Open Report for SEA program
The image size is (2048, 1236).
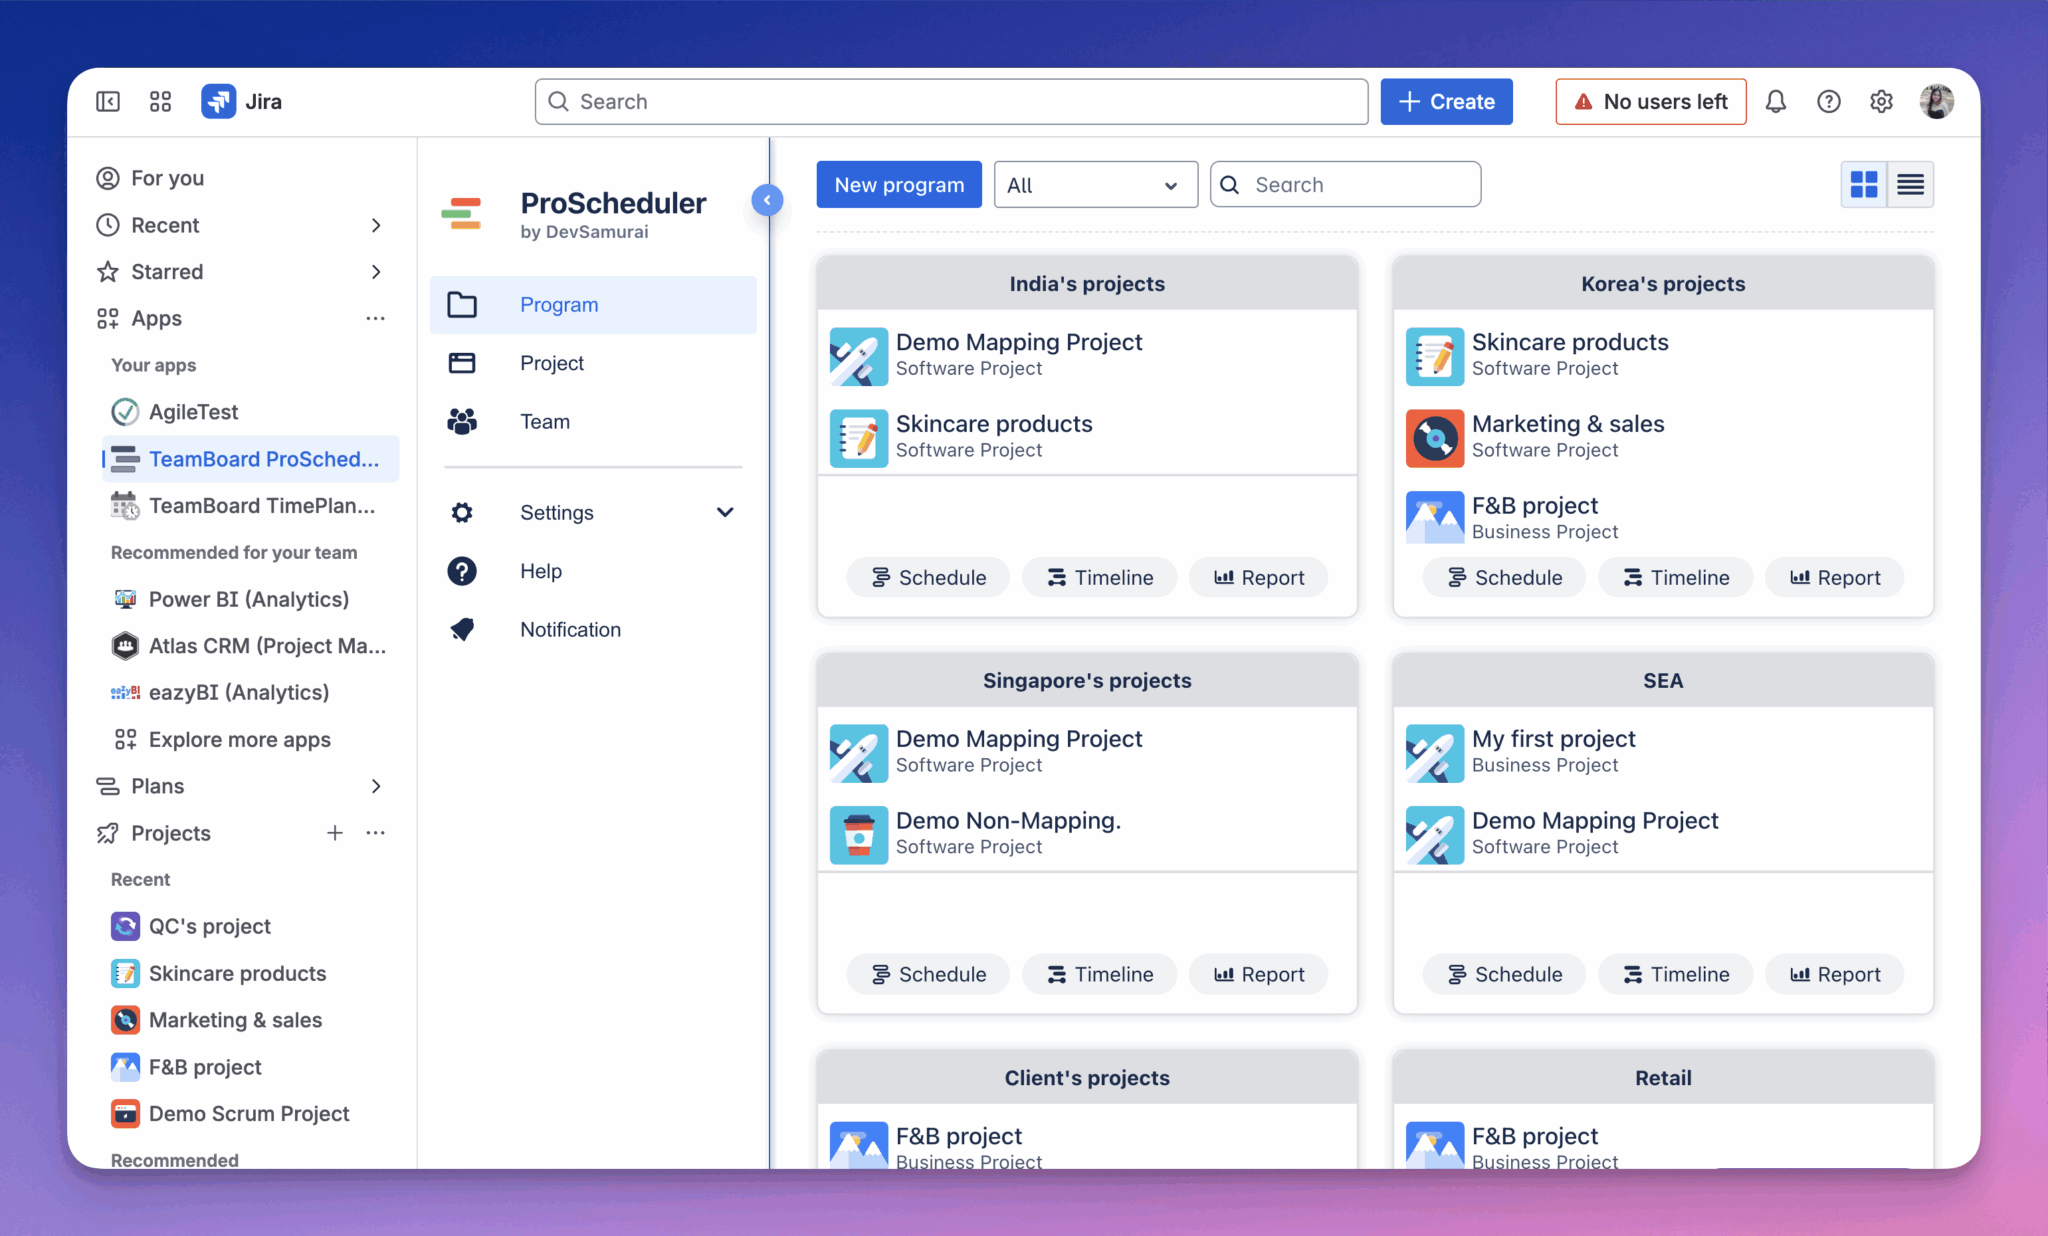1834,974
